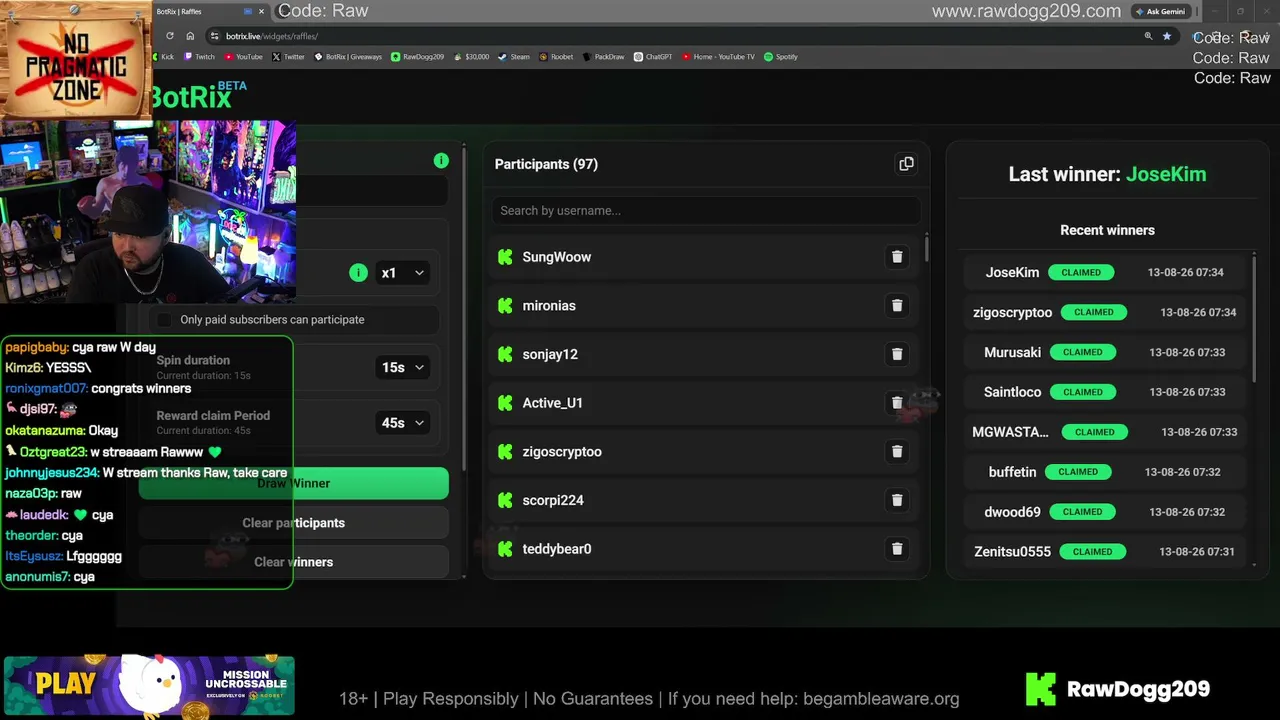Click the BotRix logo
Screen dimensions: 1280x720
tap(197, 96)
